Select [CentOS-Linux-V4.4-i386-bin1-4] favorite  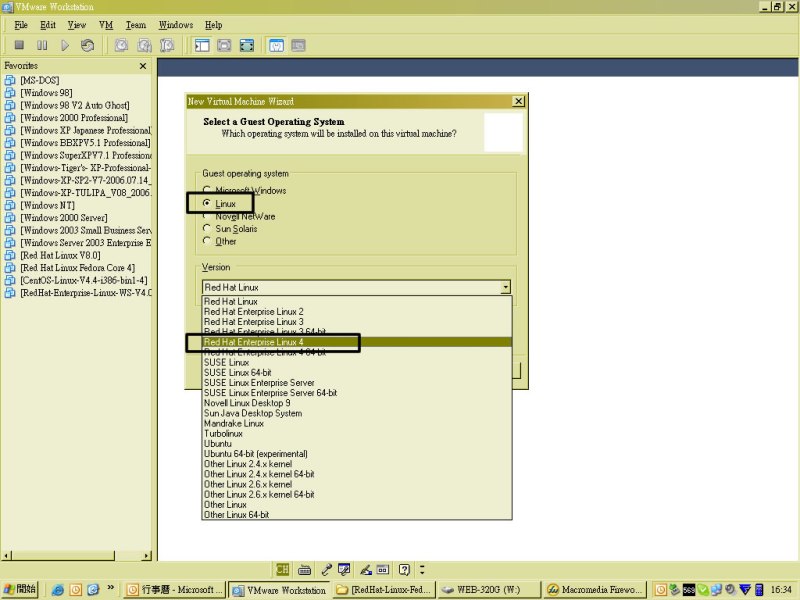tap(84, 280)
